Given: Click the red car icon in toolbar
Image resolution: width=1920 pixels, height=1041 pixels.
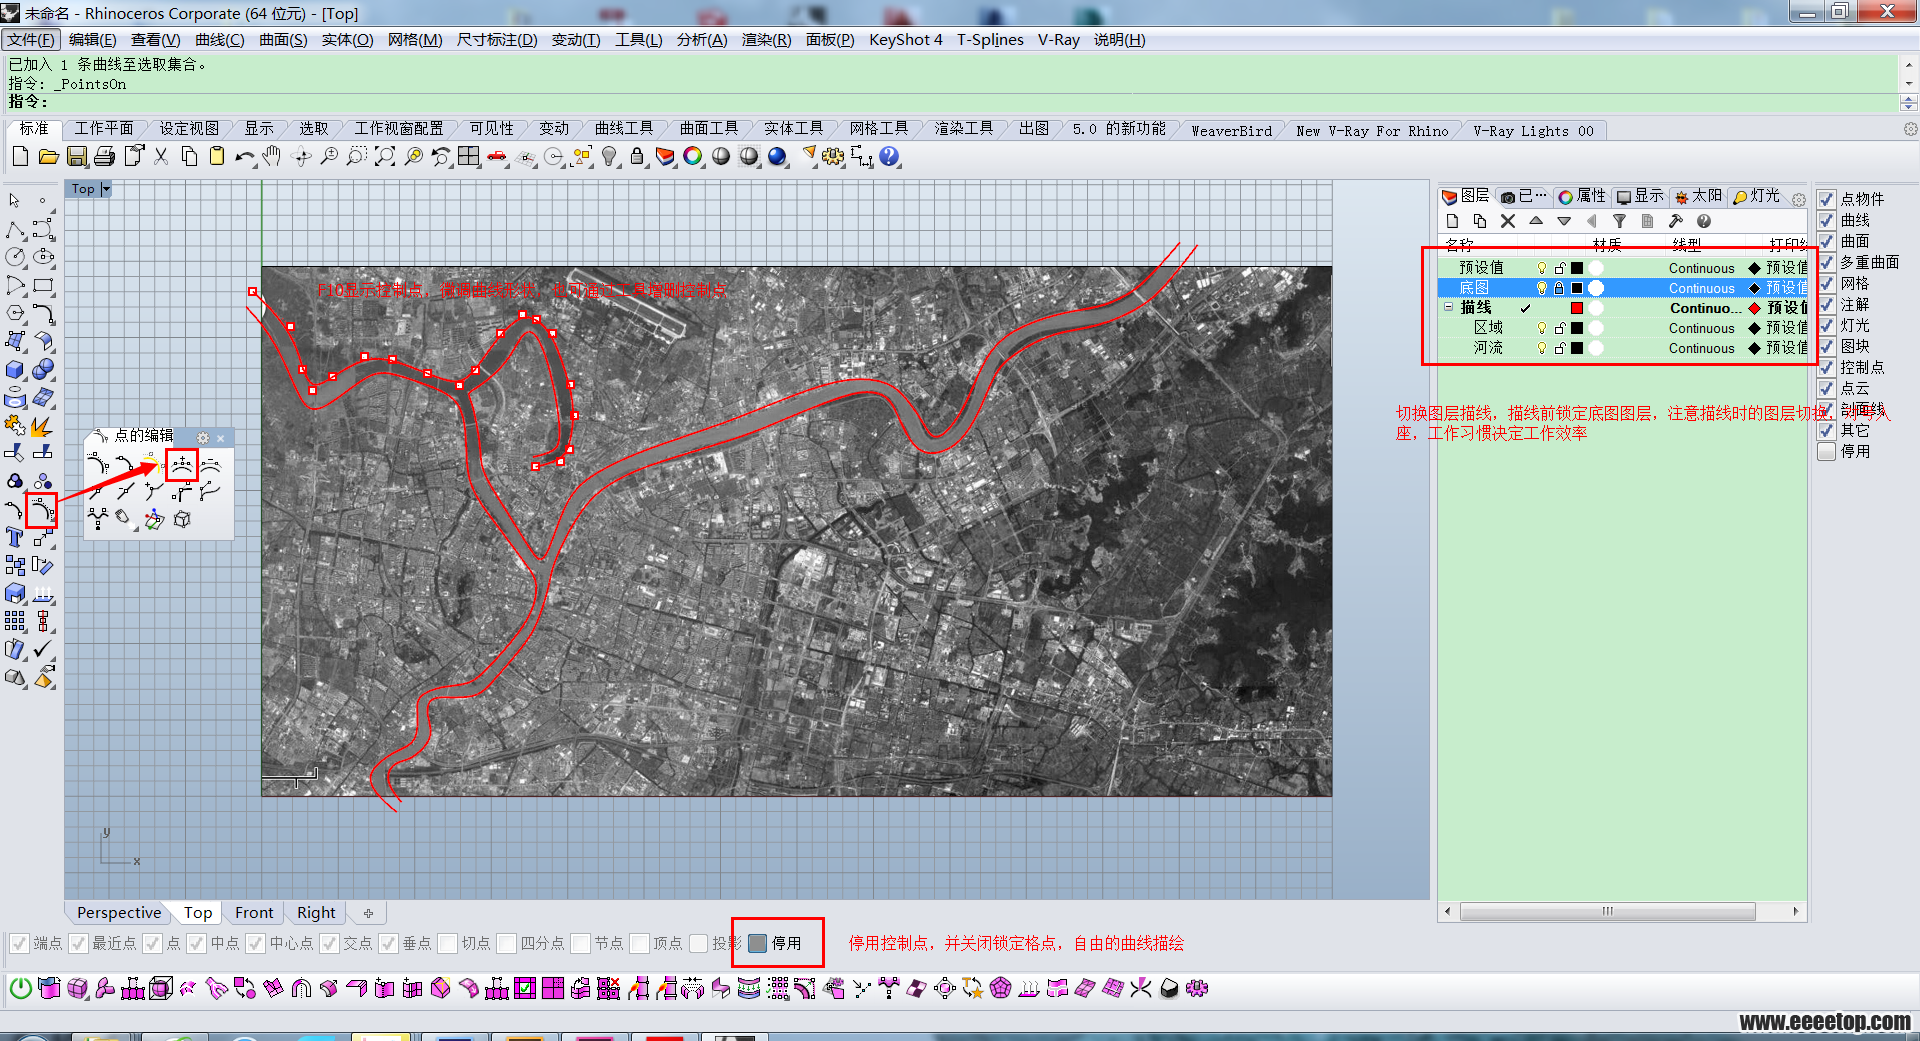Looking at the screenshot, I should click(x=497, y=157).
